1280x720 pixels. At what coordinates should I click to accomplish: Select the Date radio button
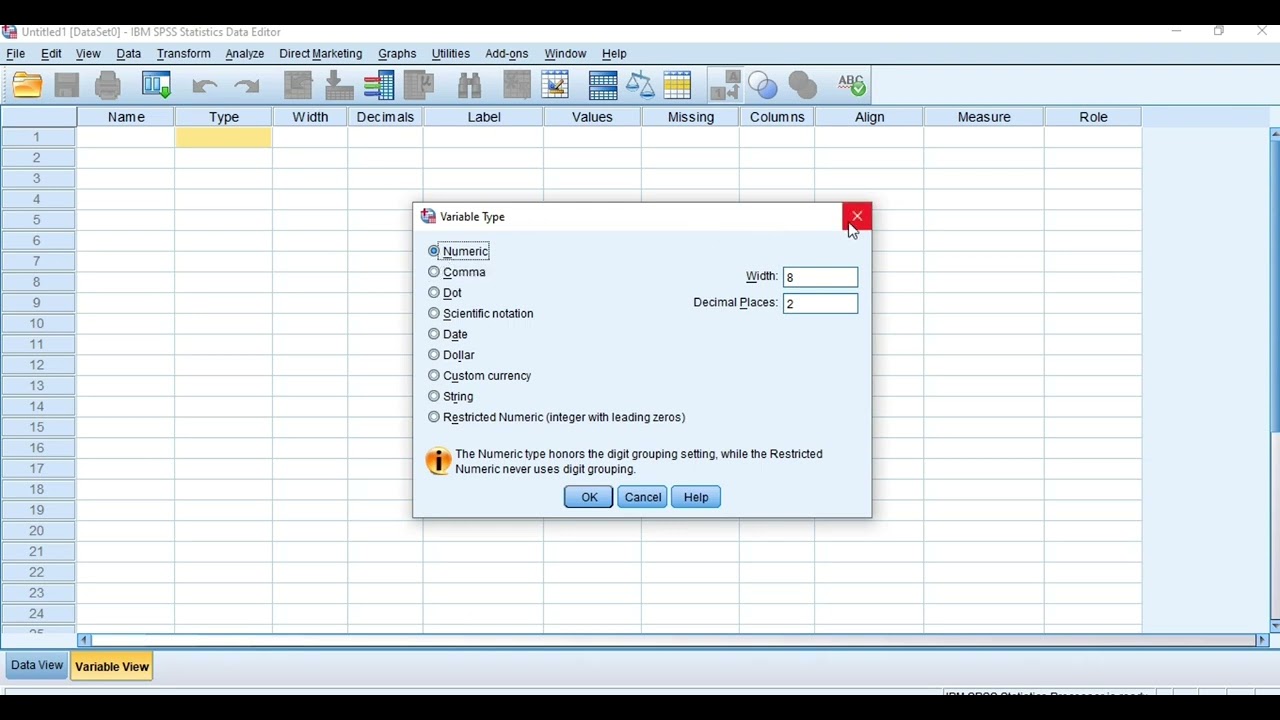[x=434, y=334]
